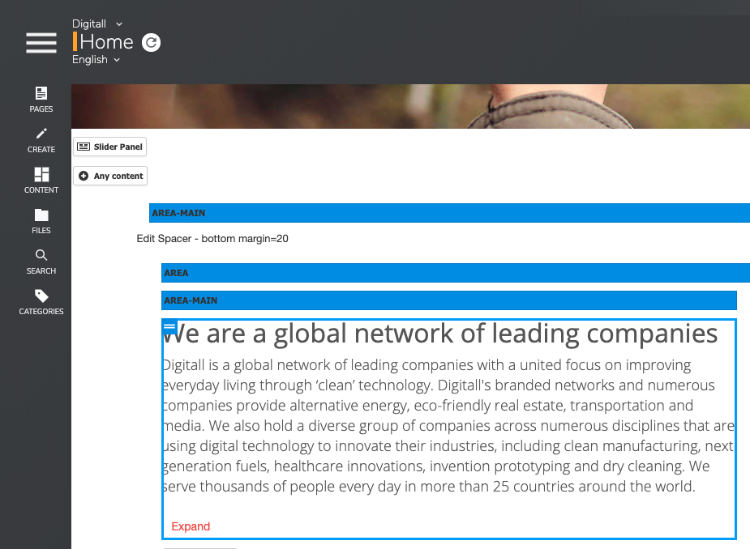750x549 pixels.
Task: Click the drag handle on text block
Action: pos(169,327)
